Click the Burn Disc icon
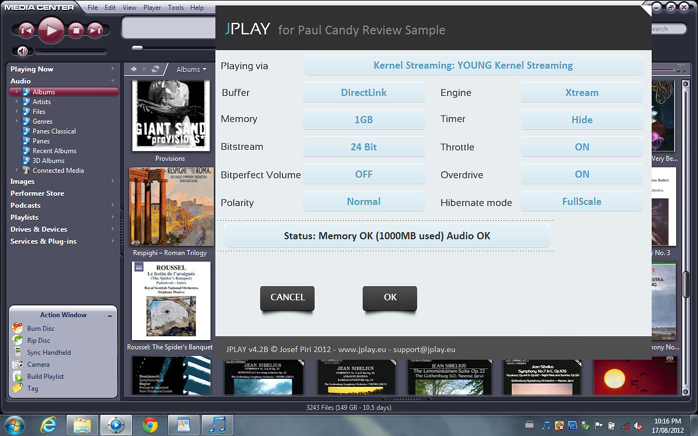Viewport: 698px width, 436px height. 17,328
